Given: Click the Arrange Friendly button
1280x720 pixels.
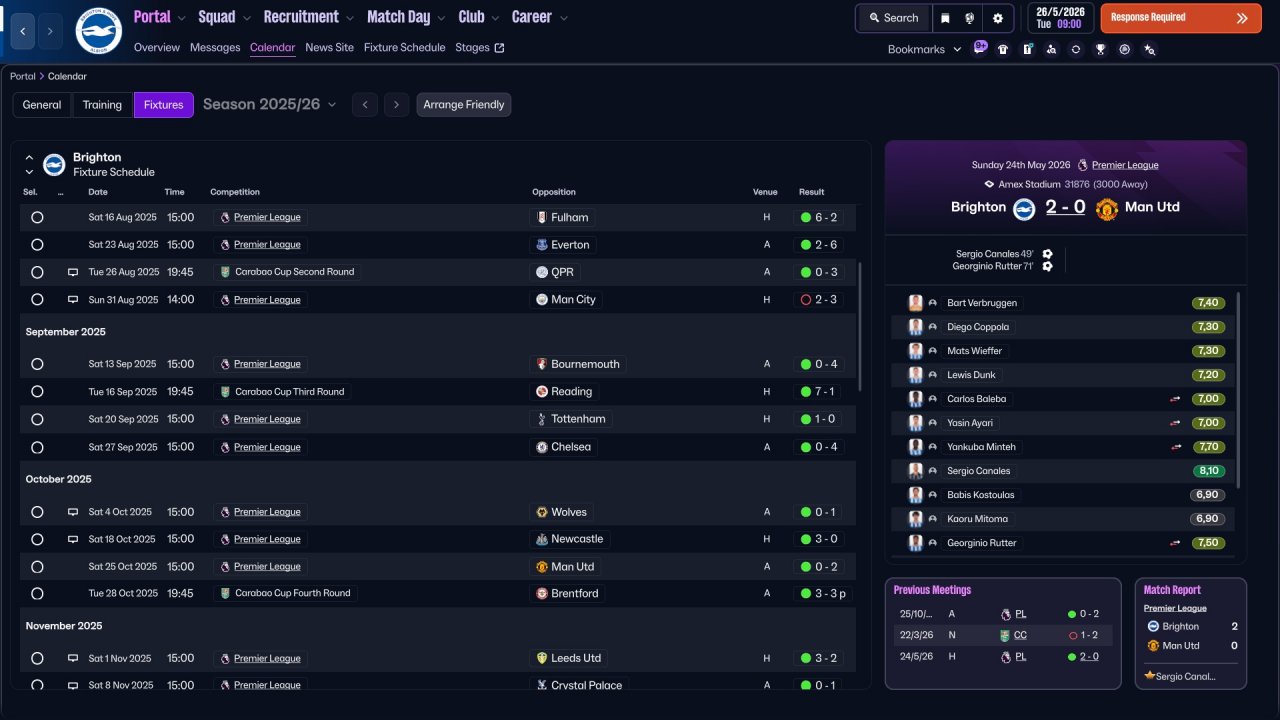Looking at the screenshot, I should tap(464, 105).
